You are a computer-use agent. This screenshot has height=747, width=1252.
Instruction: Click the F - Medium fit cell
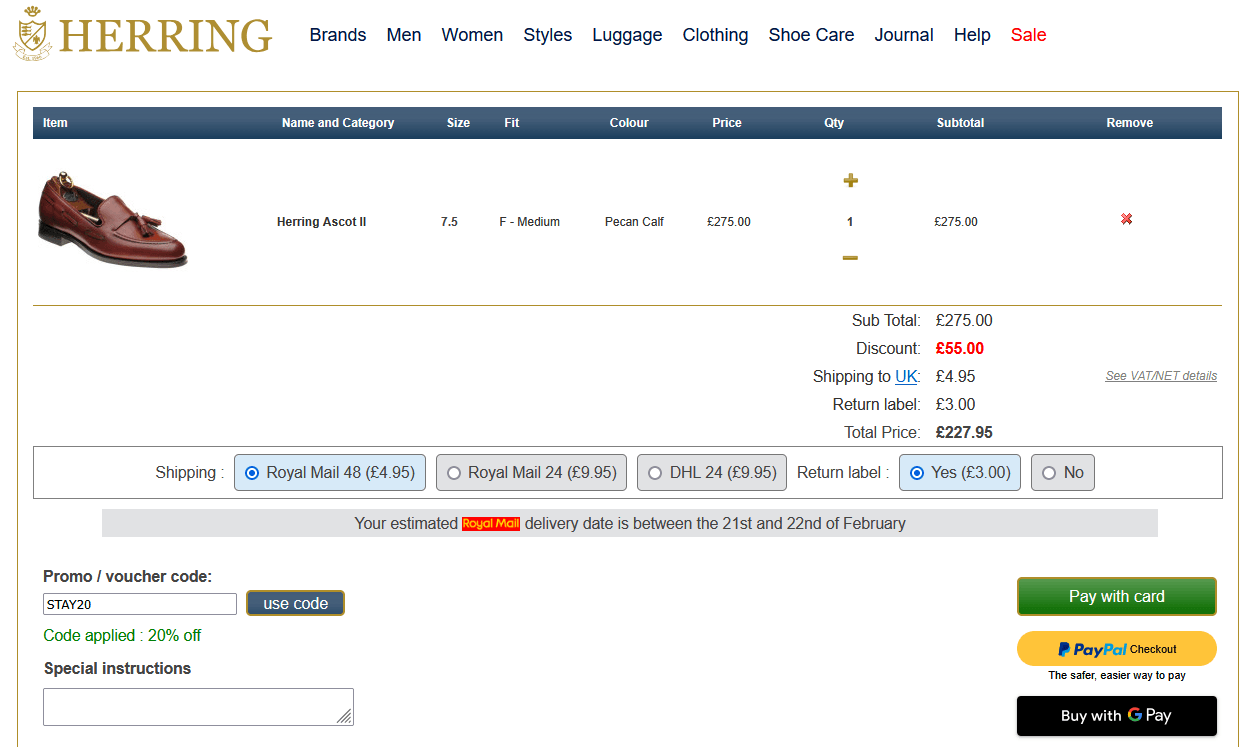point(530,222)
